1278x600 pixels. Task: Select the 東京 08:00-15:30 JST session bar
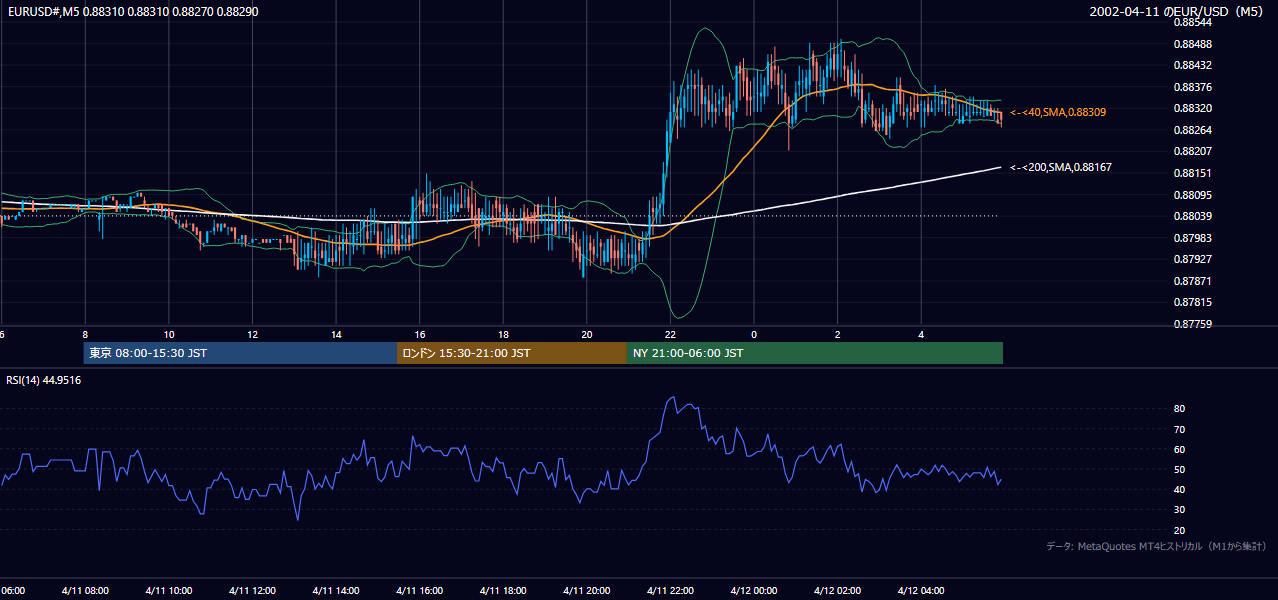(240, 353)
